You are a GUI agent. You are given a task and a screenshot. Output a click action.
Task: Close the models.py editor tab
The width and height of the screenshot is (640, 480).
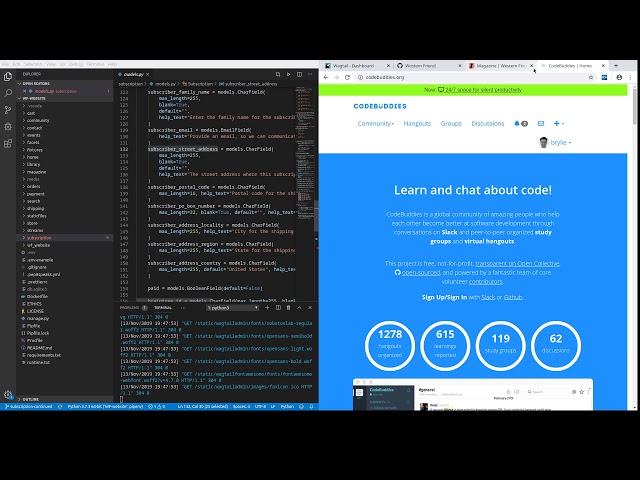pyautogui.click(x=148, y=74)
